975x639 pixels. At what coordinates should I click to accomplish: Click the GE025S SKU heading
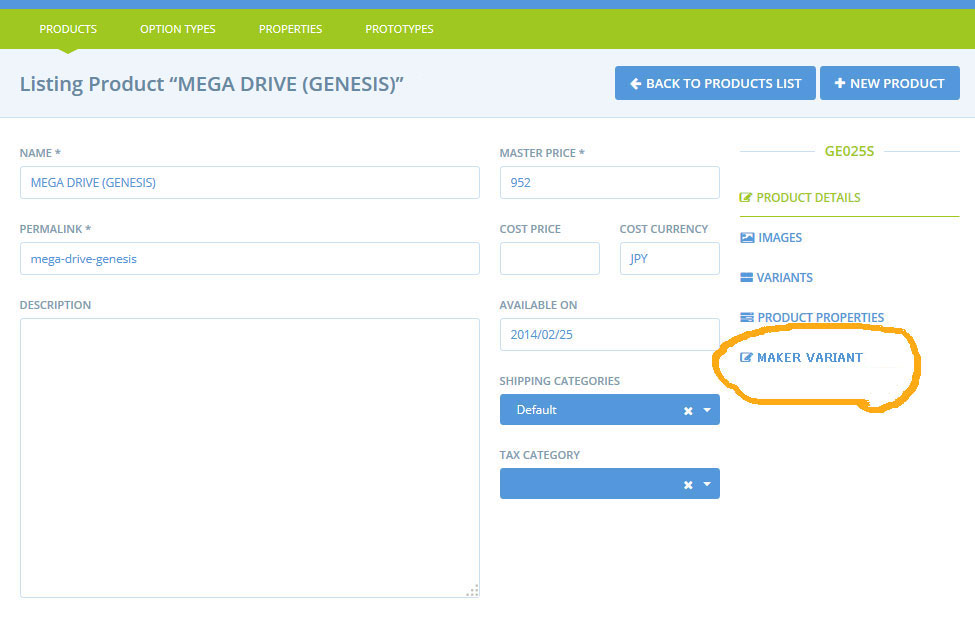(849, 151)
